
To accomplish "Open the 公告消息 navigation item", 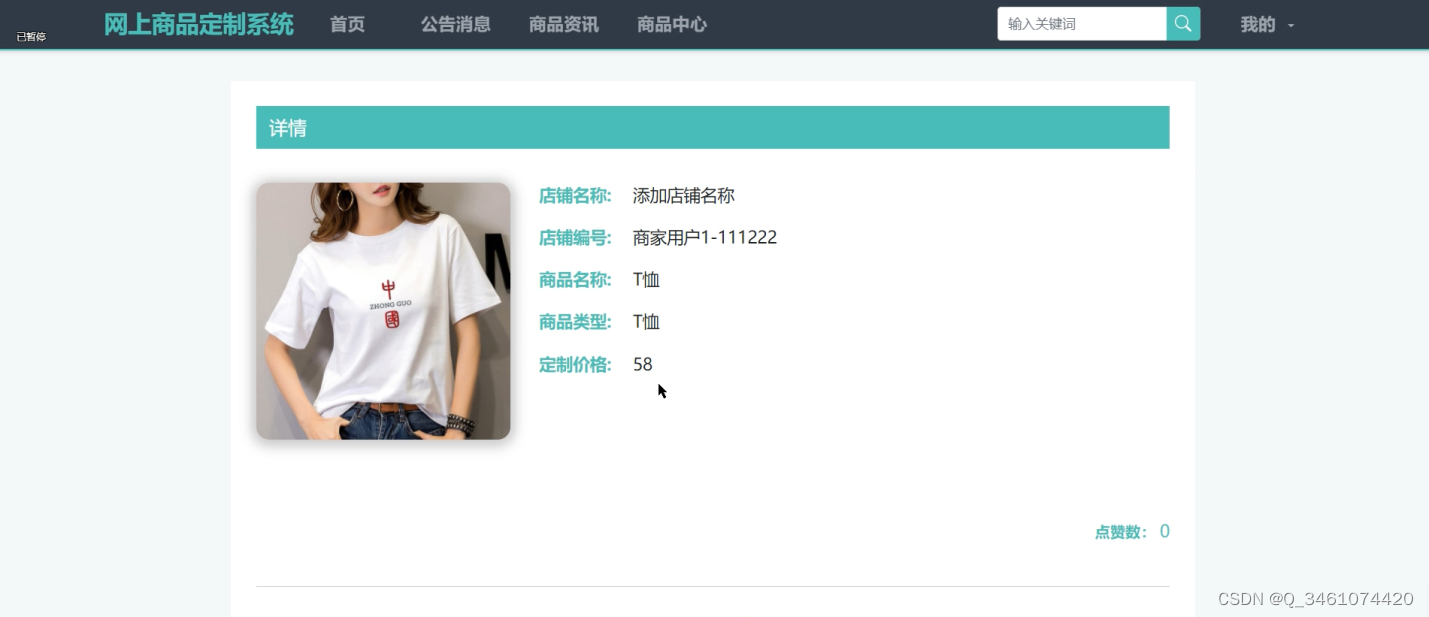I will [456, 25].
